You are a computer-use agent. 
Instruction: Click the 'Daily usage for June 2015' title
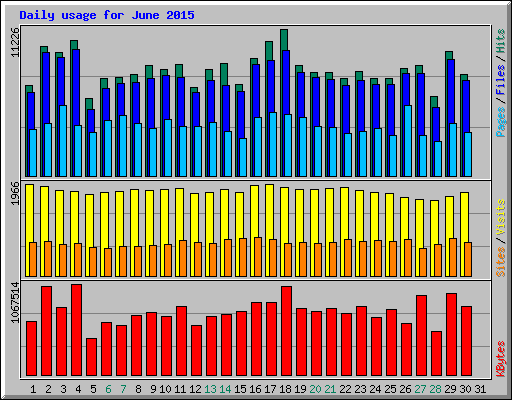coord(107,15)
